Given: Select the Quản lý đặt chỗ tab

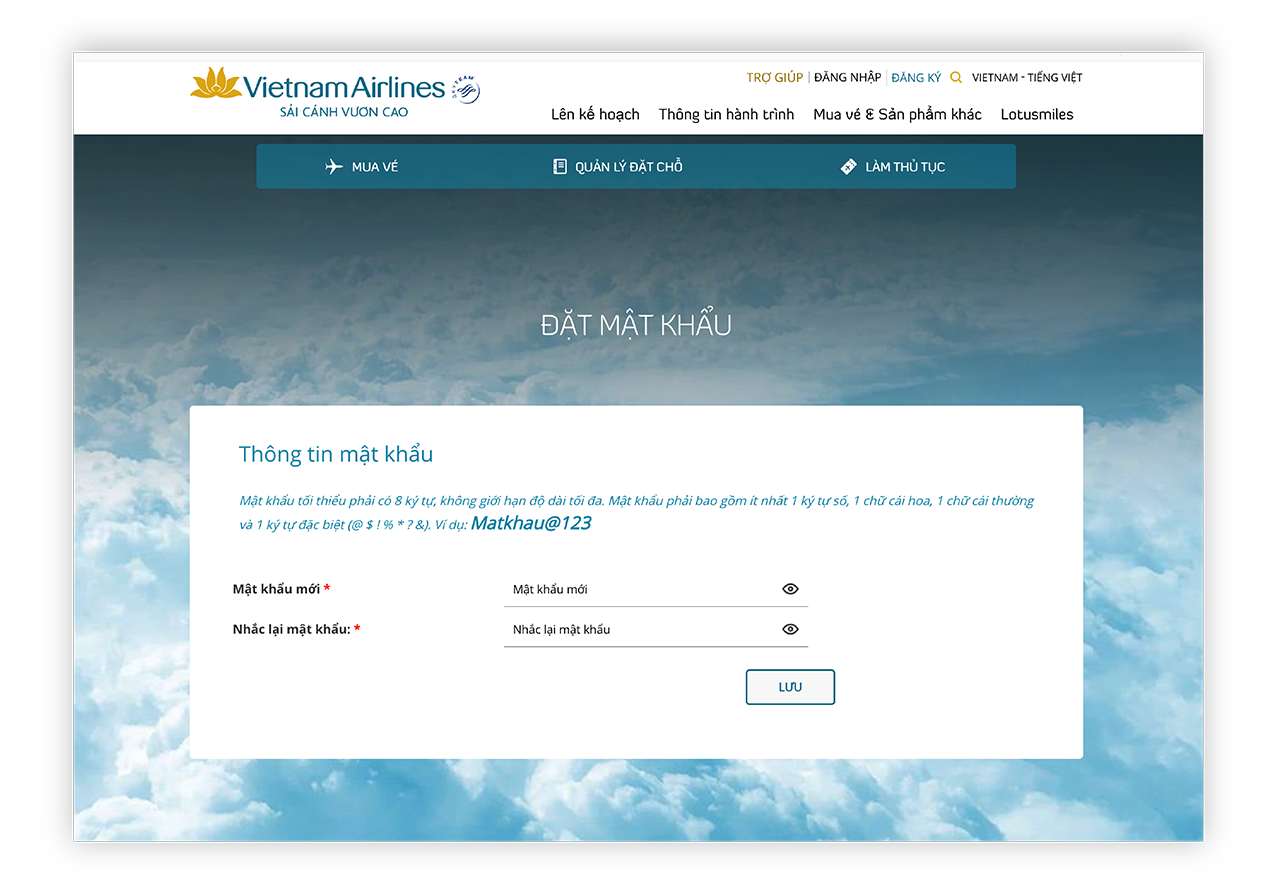Looking at the screenshot, I should point(628,167).
